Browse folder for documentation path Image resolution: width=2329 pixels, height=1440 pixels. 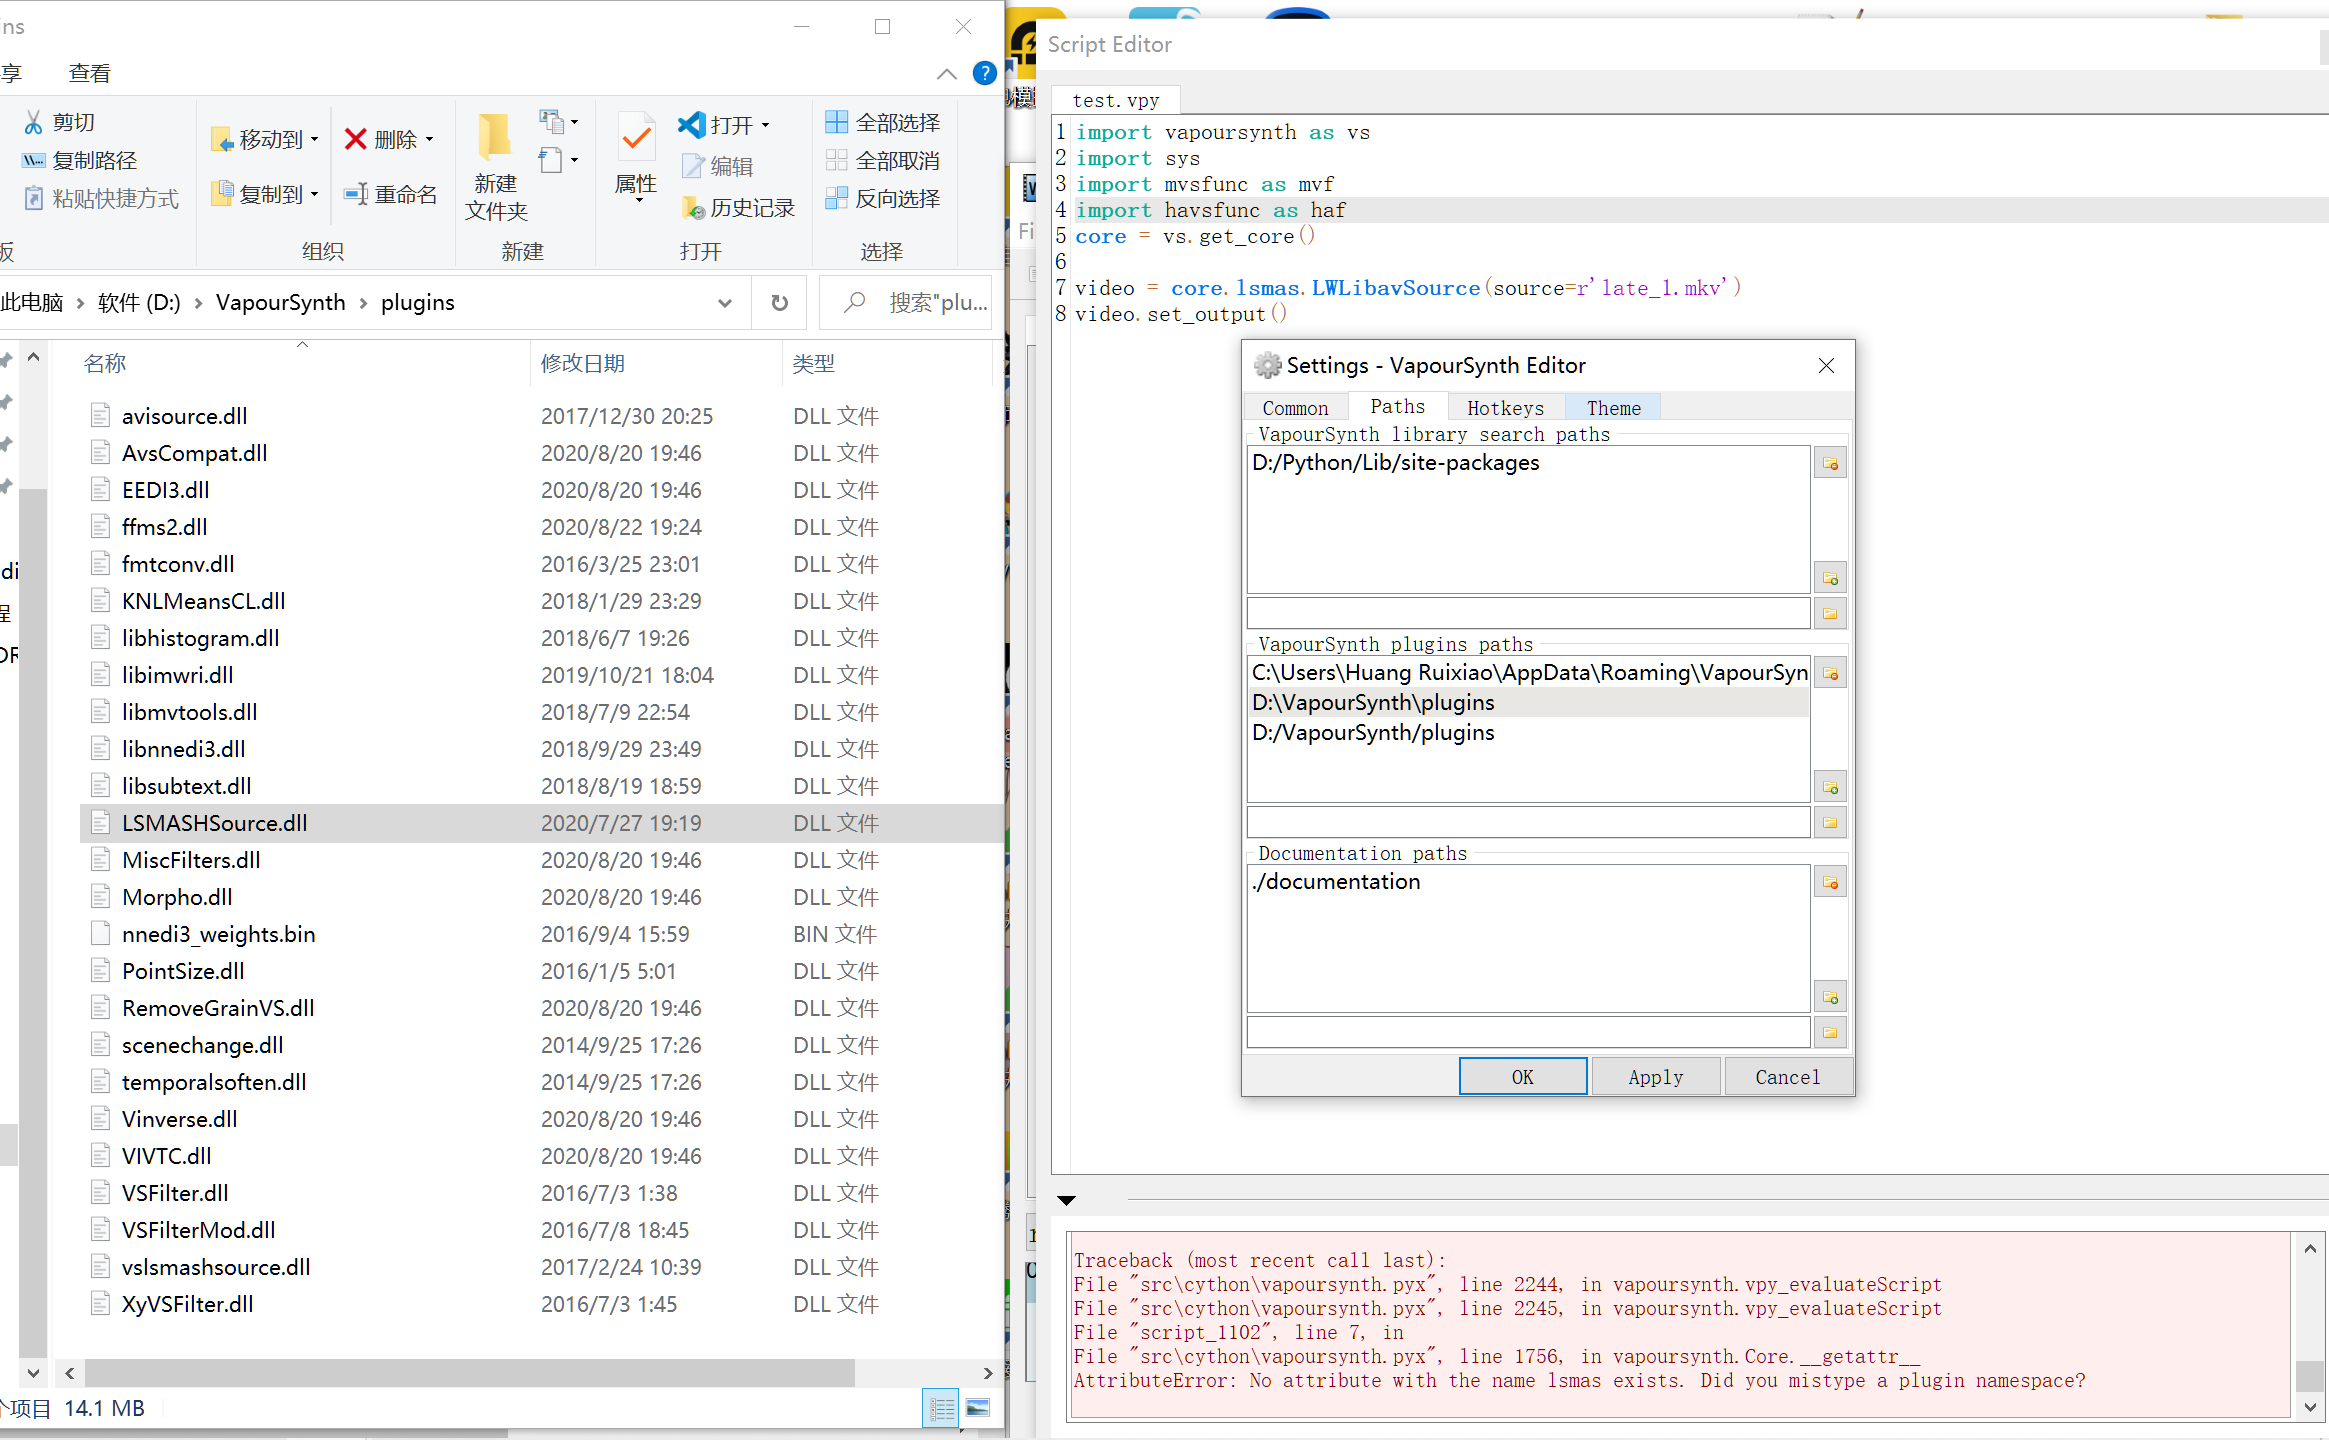point(1830,1033)
